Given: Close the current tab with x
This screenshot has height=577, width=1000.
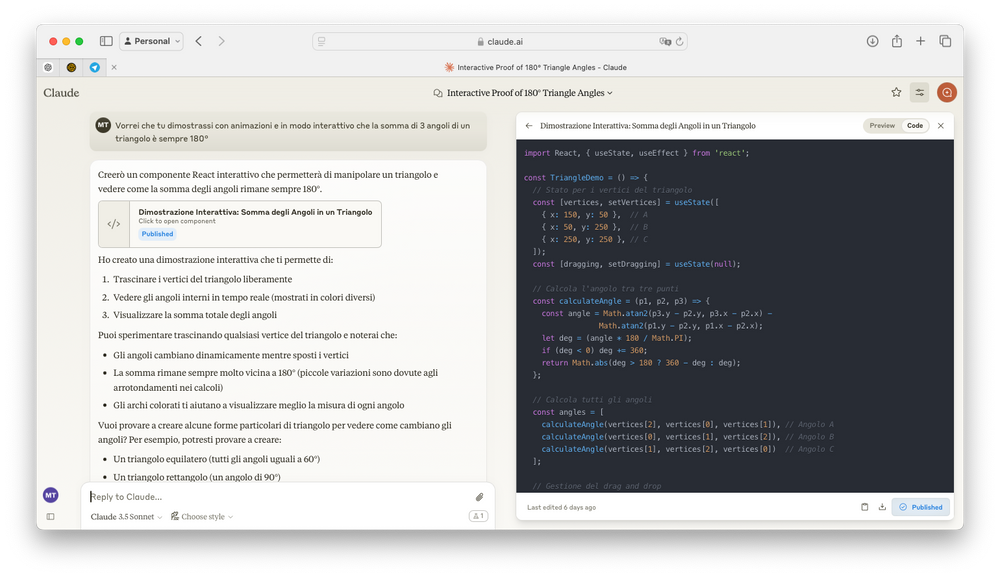Looking at the screenshot, I should click(x=114, y=67).
